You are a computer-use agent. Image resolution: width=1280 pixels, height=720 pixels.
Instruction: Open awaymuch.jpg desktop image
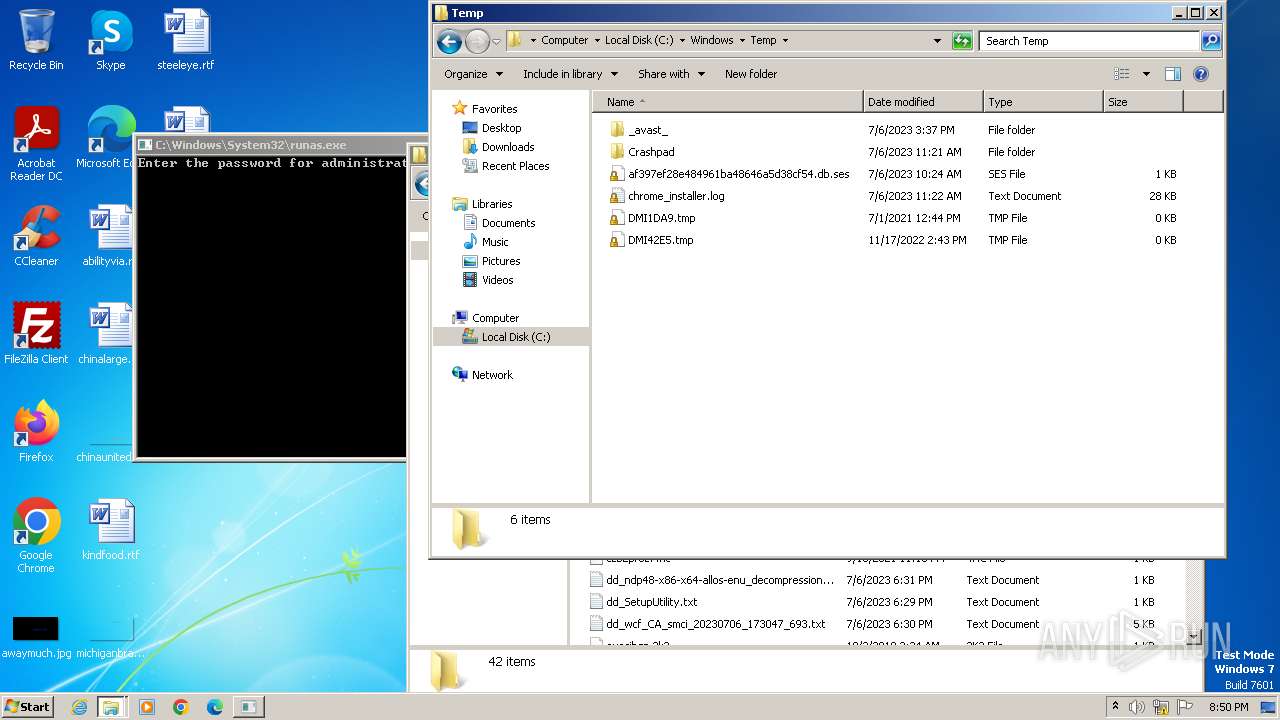pos(36,638)
